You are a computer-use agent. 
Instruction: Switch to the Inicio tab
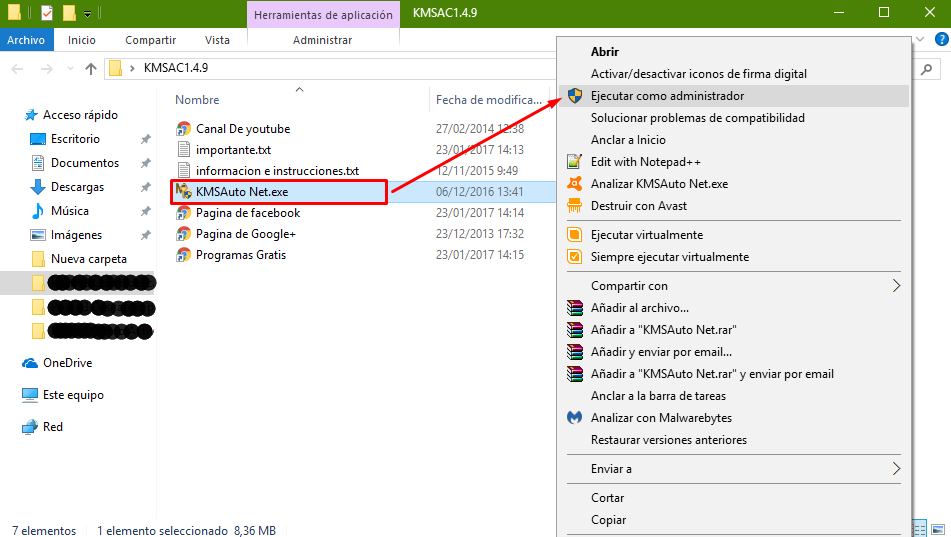[81, 40]
